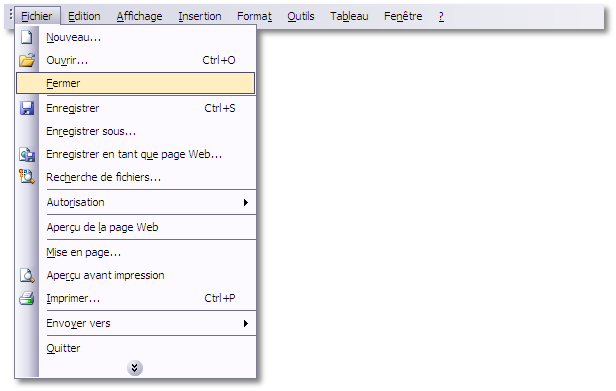616x391 pixels.
Task: Choose Enregistrer sous... entry
Action: click(136, 131)
